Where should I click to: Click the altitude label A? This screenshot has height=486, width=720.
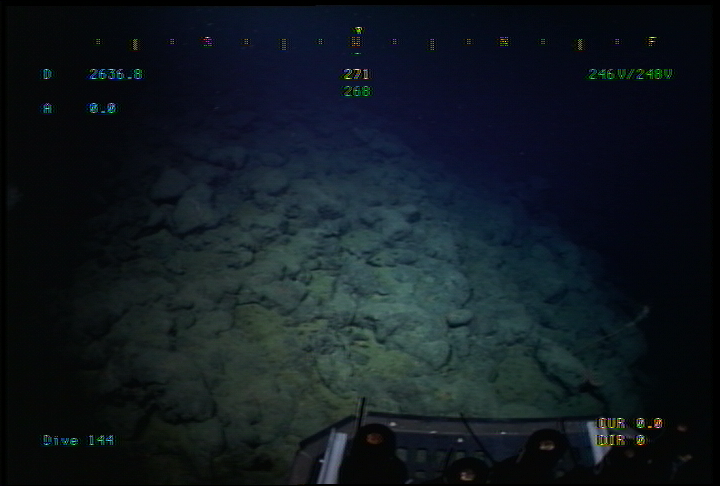[47, 108]
